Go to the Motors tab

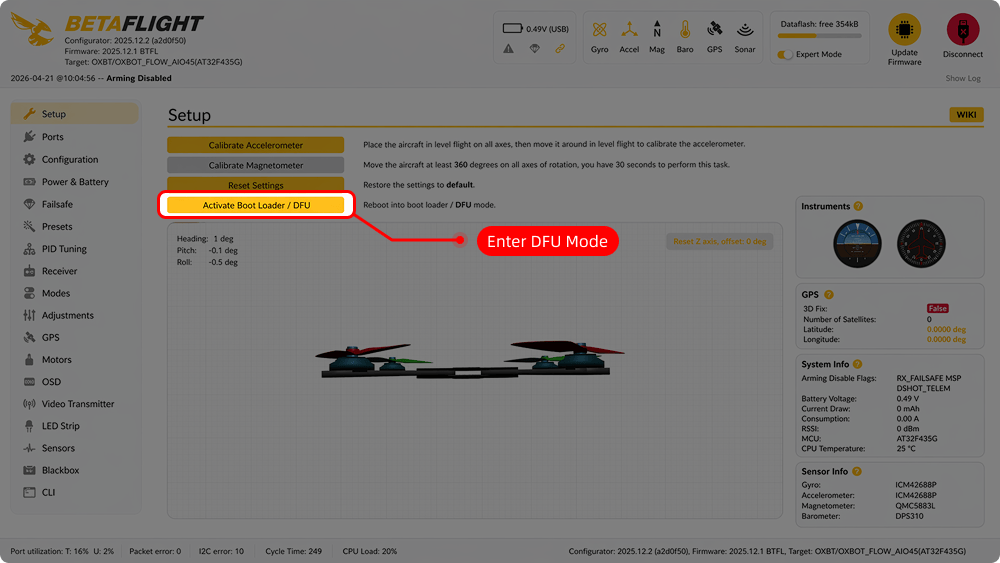pyautogui.click(x=56, y=360)
